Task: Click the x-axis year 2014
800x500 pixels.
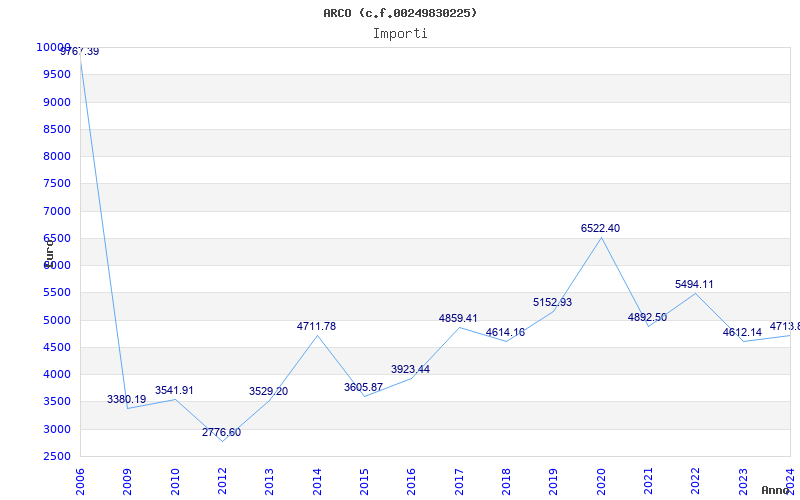Action: (x=317, y=482)
